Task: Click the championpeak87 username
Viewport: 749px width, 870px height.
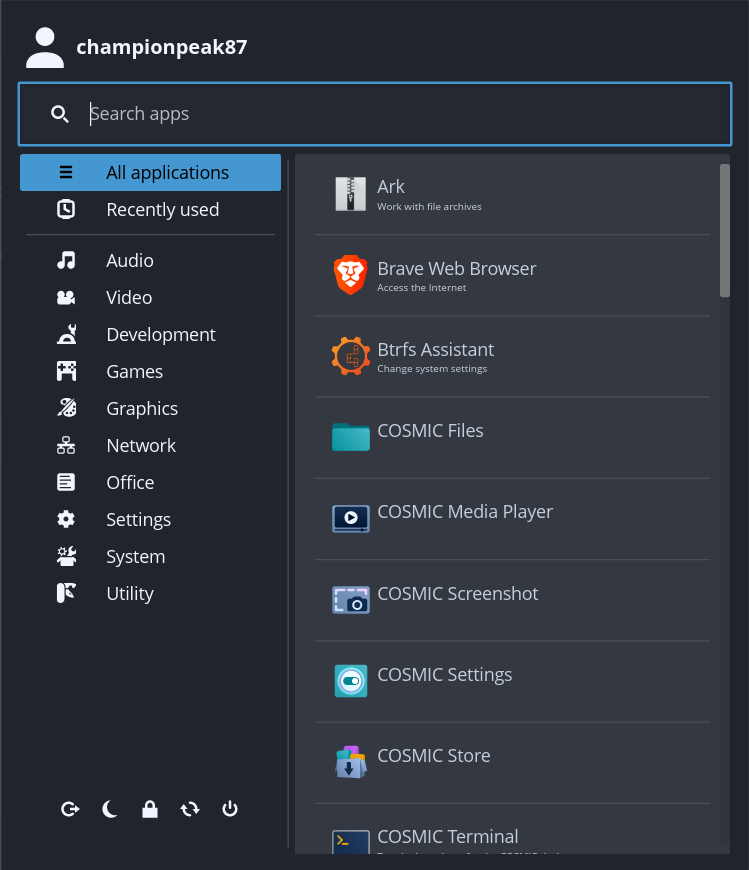Action: (161, 48)
